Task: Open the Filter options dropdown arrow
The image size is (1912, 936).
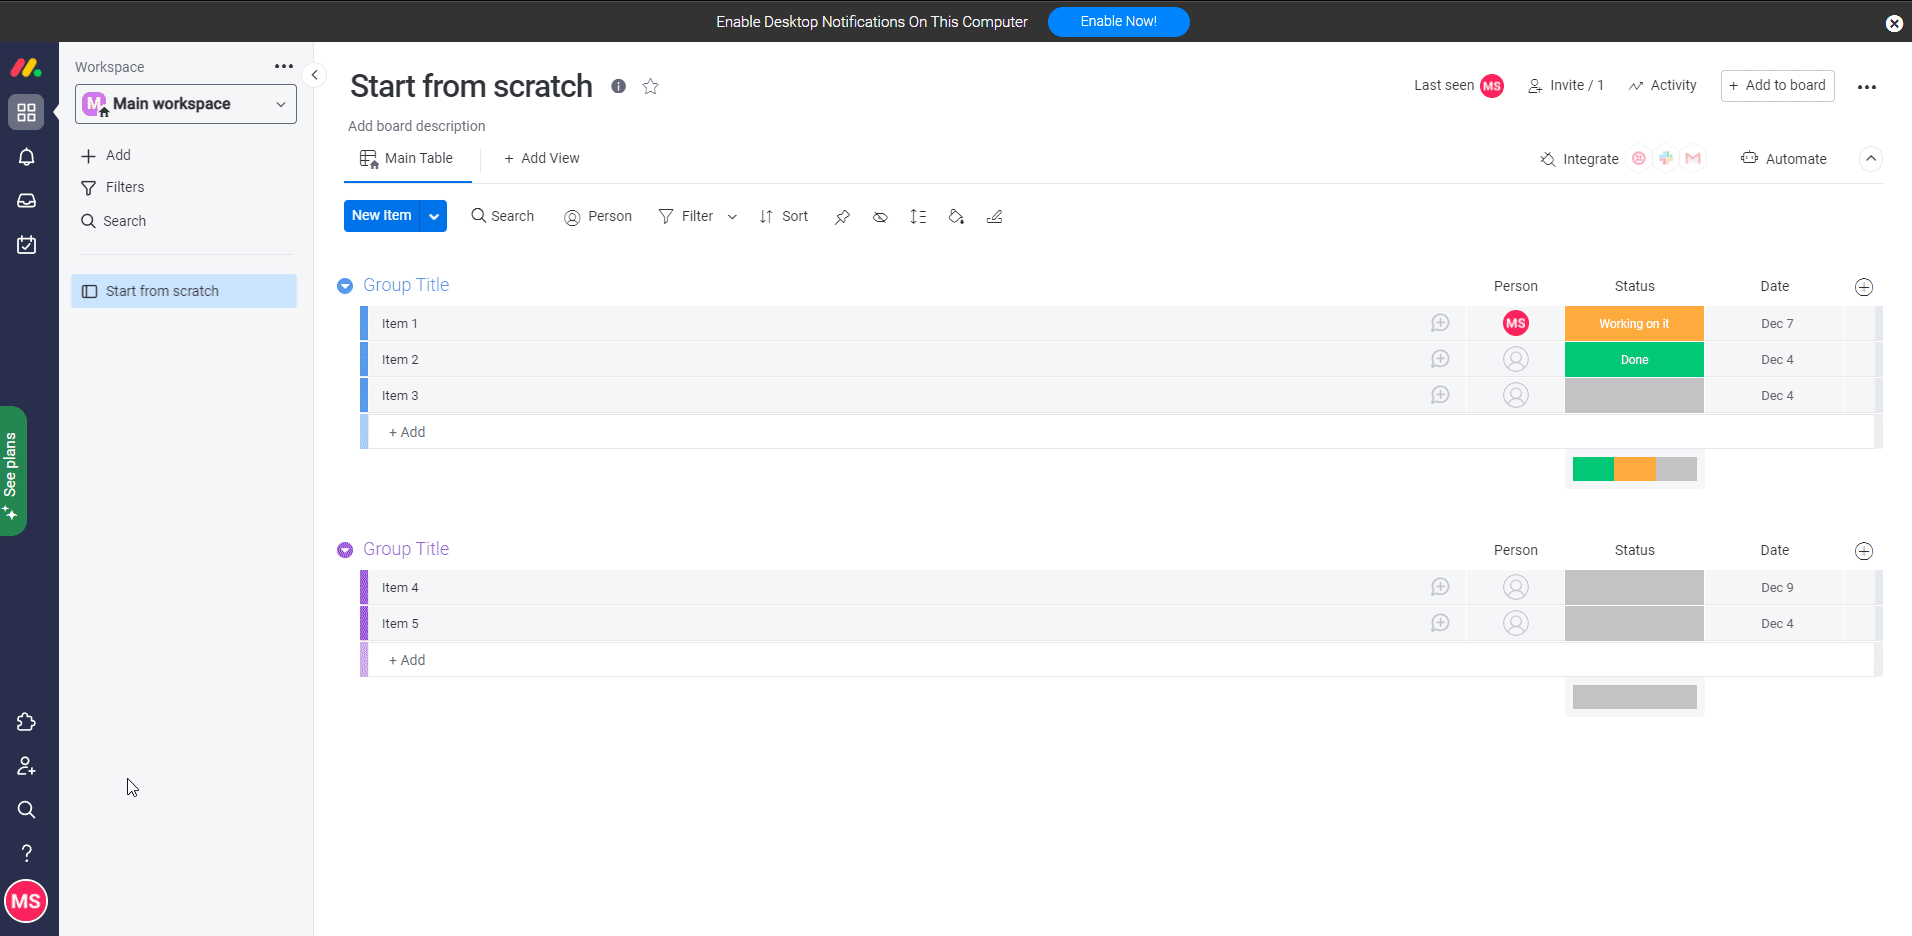Action: [732, 217]
